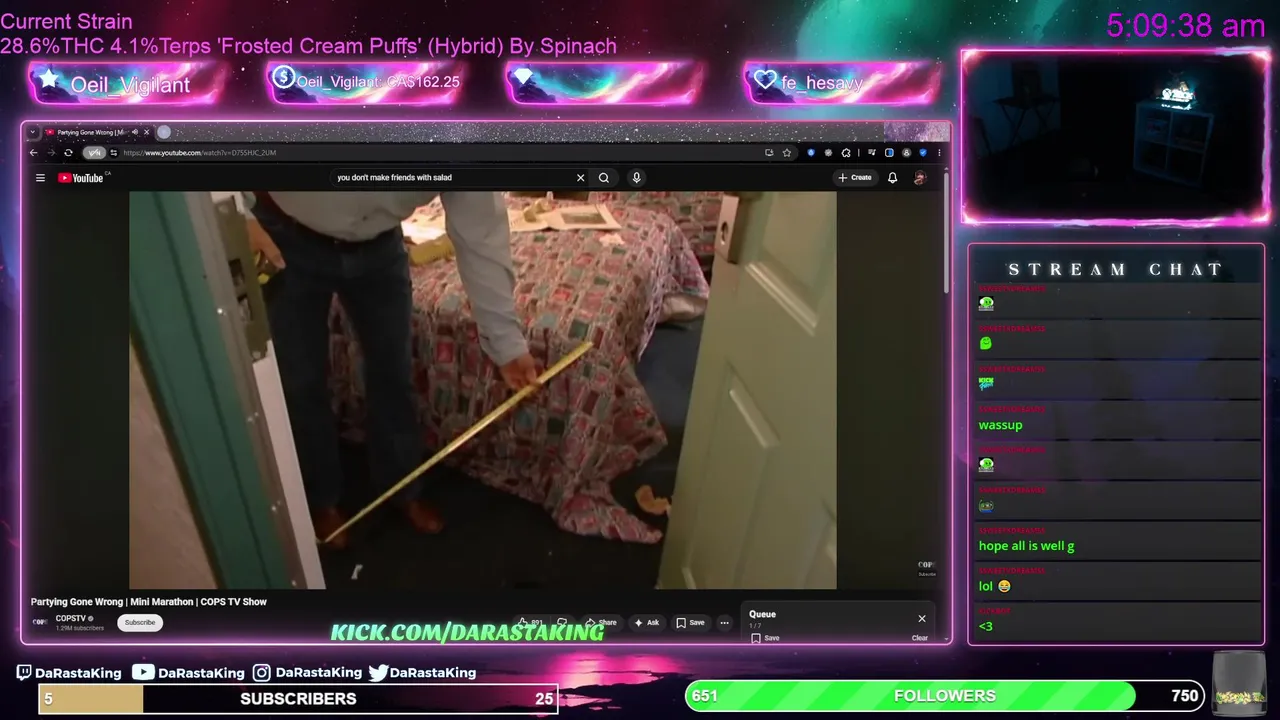Image resolution: width=1280 pixels, height=720 pixels.
Task: Open YouTube notifications bell
Action: (892, 178)
